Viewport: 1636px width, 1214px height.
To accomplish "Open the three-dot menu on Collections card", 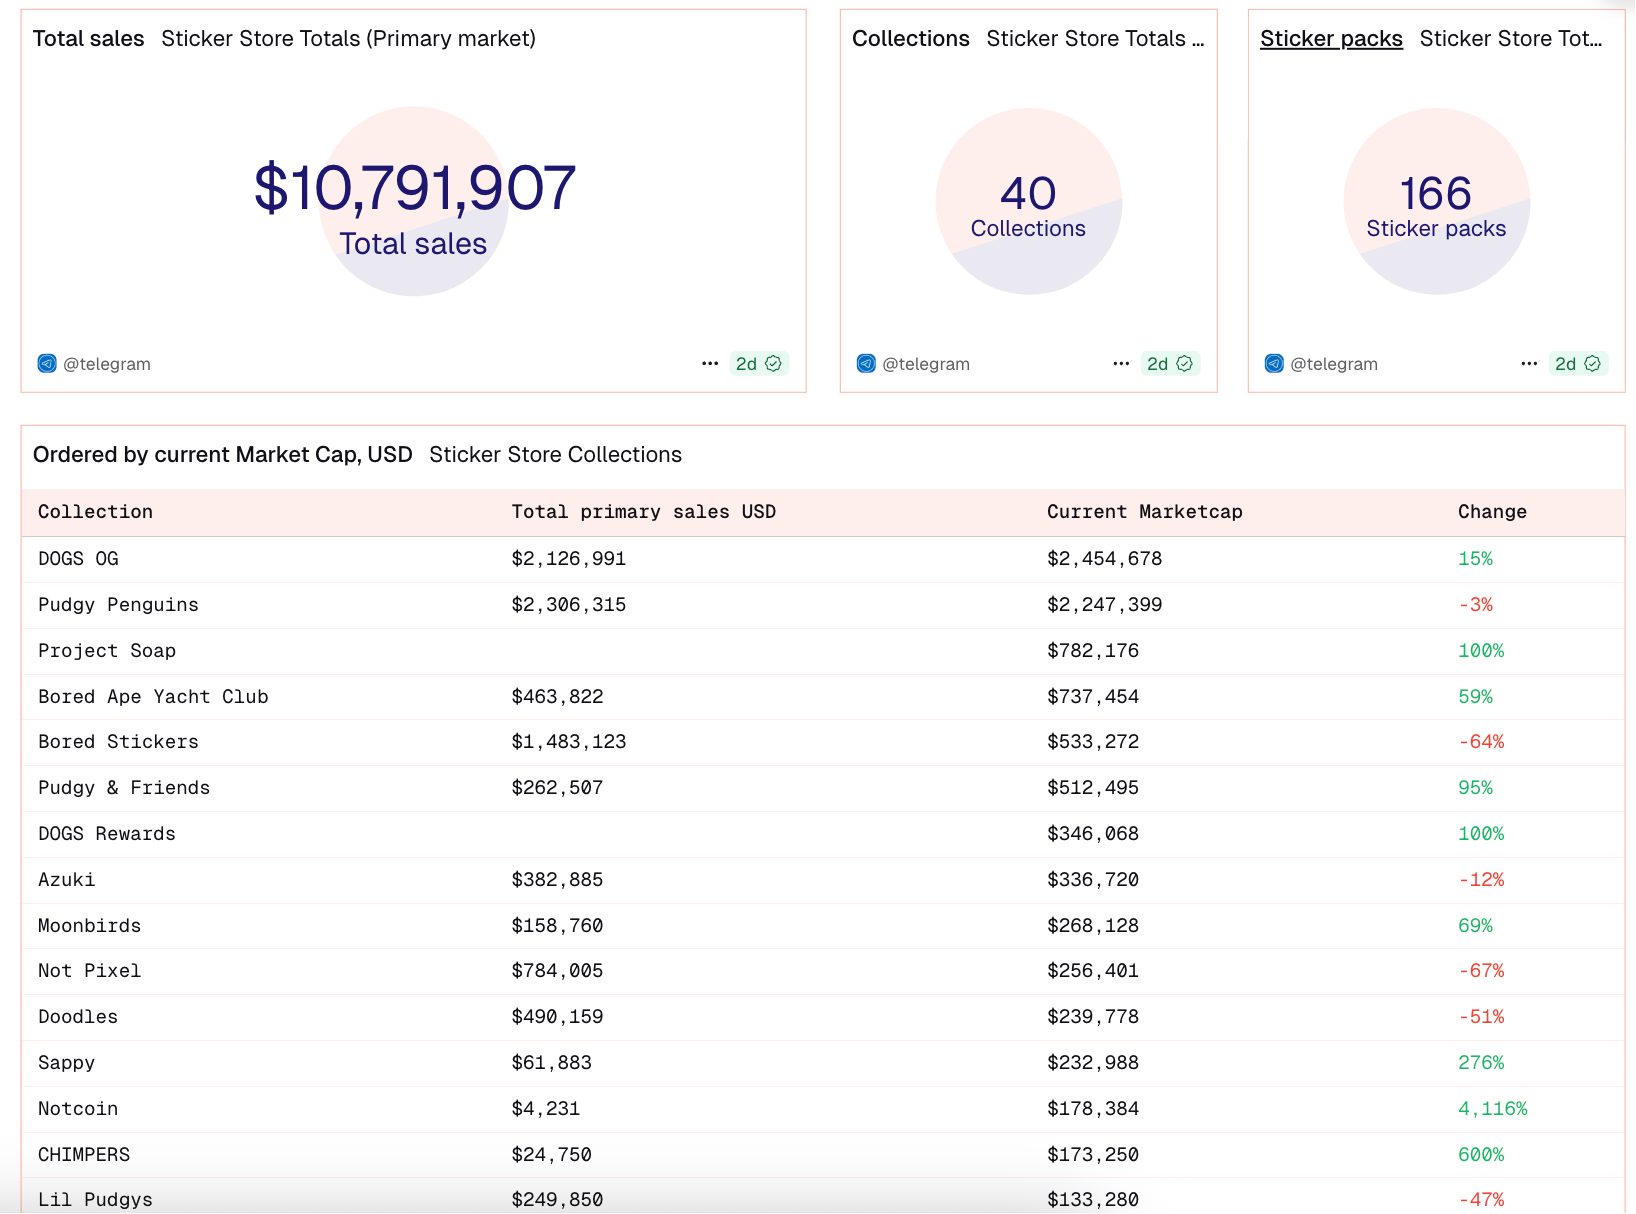I will 1121,364.
